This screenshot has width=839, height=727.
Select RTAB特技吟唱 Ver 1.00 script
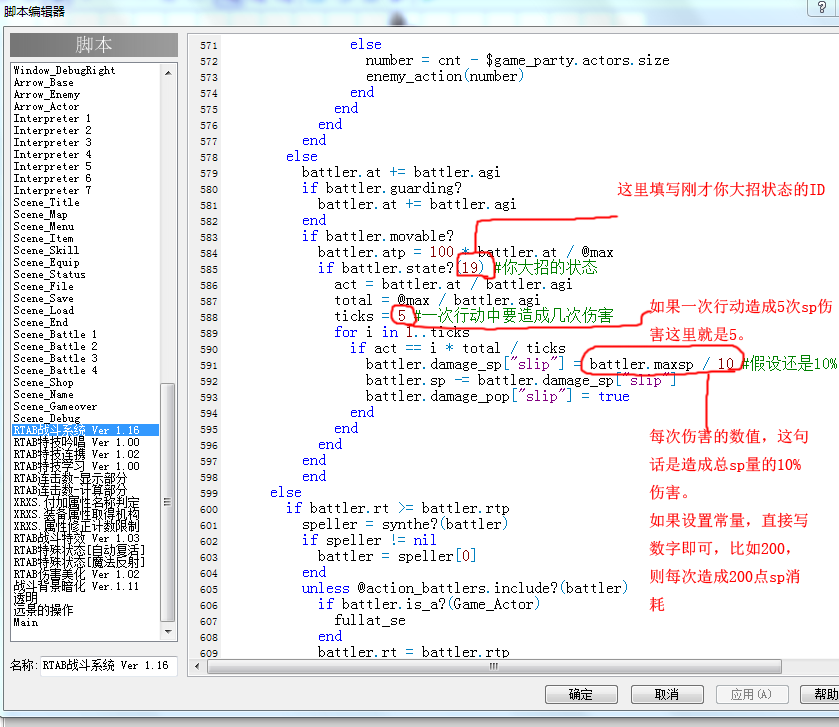[77, 442]
